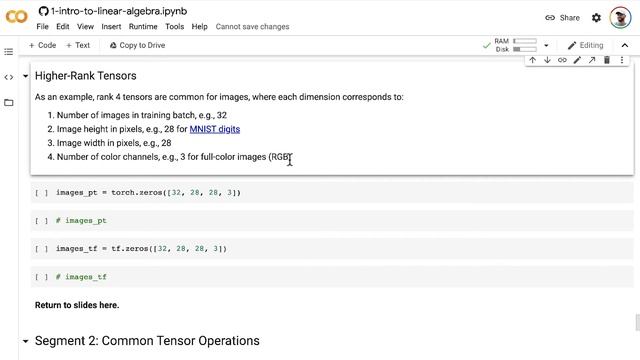The image size is (640, 360).
Task: Delete cell with the trash icon
Action: [x=607, y=60]
